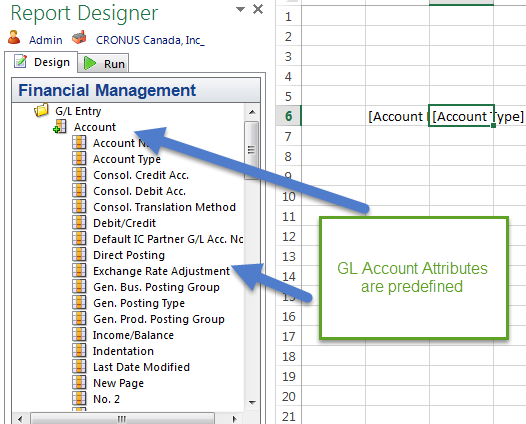Select the Indentation field
This screenshot has width=526, height=424.
tap(123, 351)
